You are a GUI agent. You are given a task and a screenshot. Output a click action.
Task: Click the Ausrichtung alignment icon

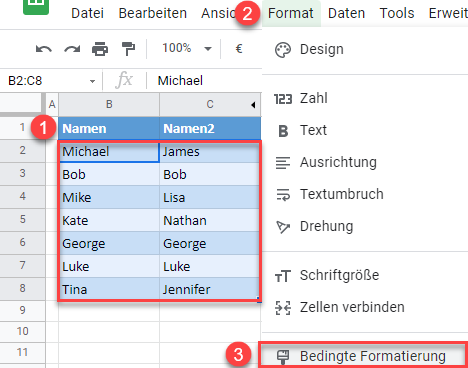click(283, 163)
